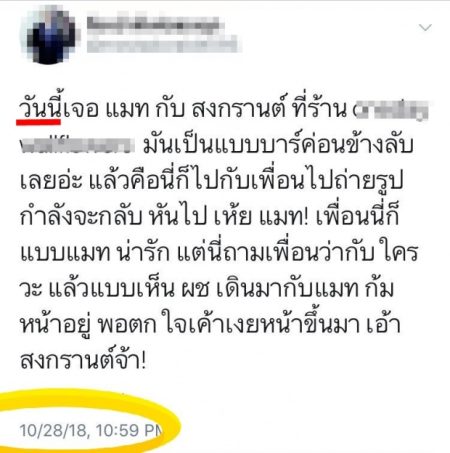This screenshot has width=450, height=453.
Task: Select สงกรานต์ in the first line
Action: pyautogui.click(x=238, y=108)
